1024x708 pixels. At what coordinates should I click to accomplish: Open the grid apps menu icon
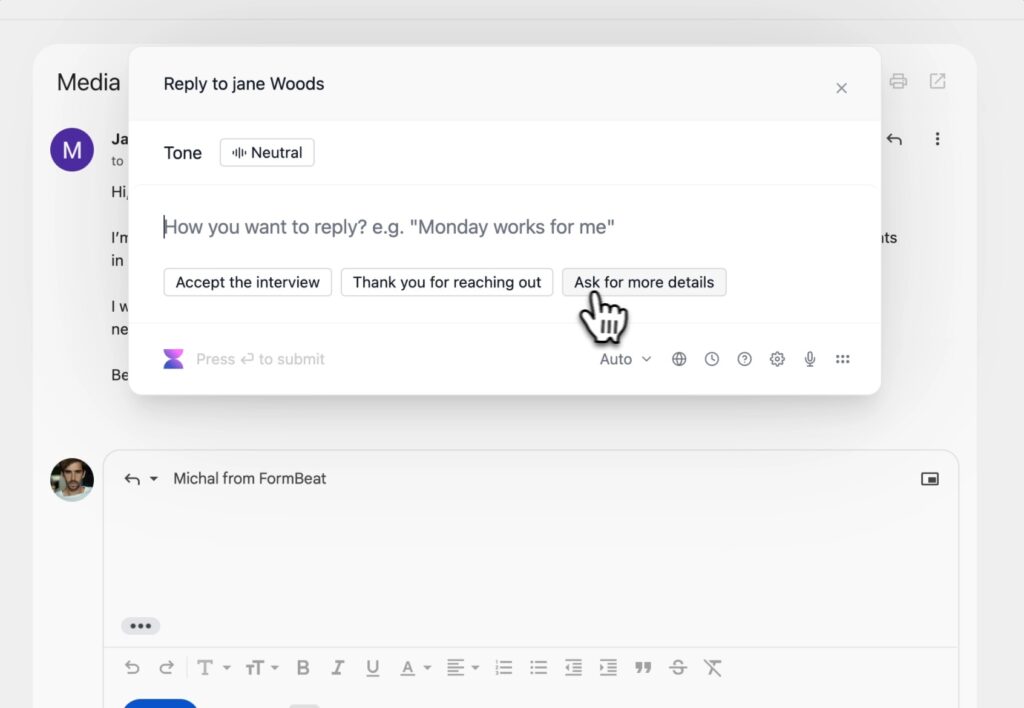click(x=843, y=359)
